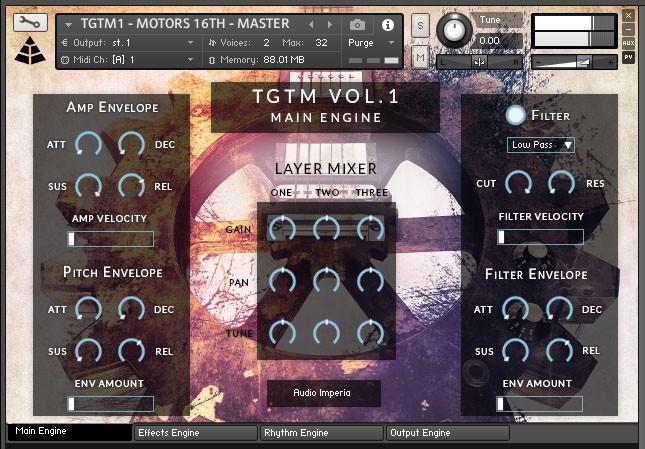The width and height of the screenshot is (645, 449).
Task: Click the Audio Imperia button
Action: coord(323,393)
